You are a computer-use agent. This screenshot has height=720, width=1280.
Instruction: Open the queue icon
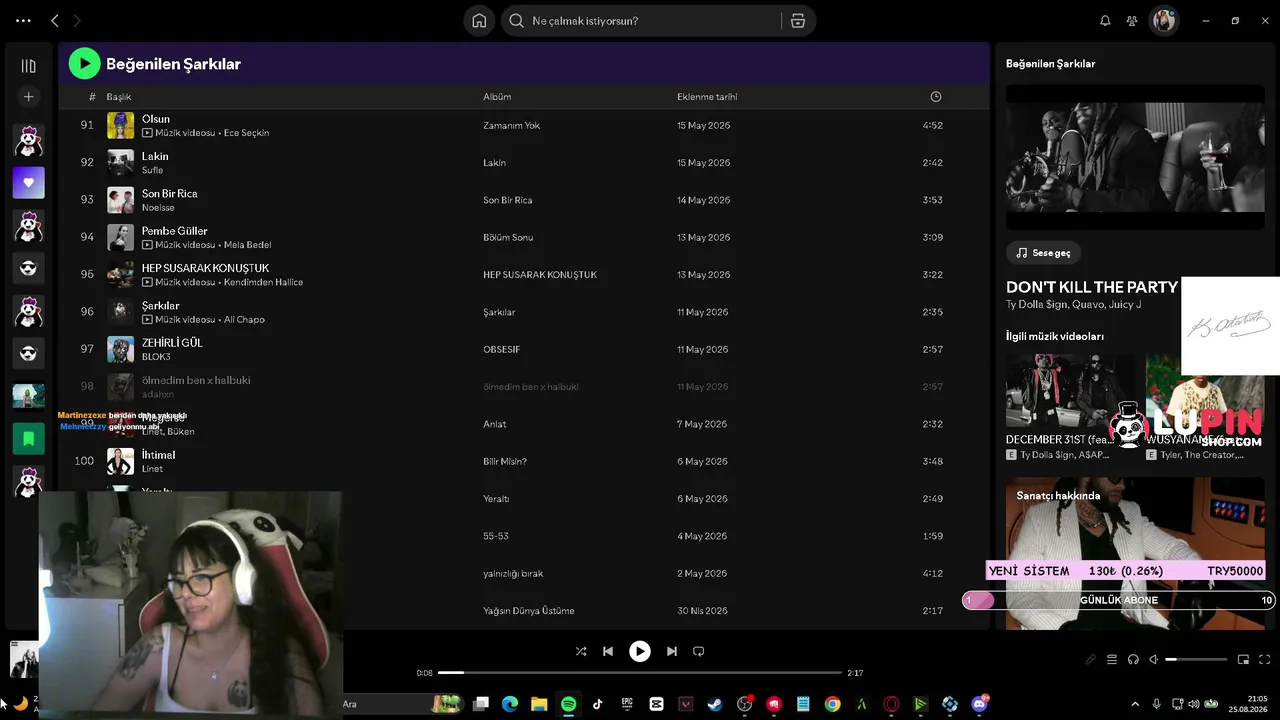point(1112,660)
